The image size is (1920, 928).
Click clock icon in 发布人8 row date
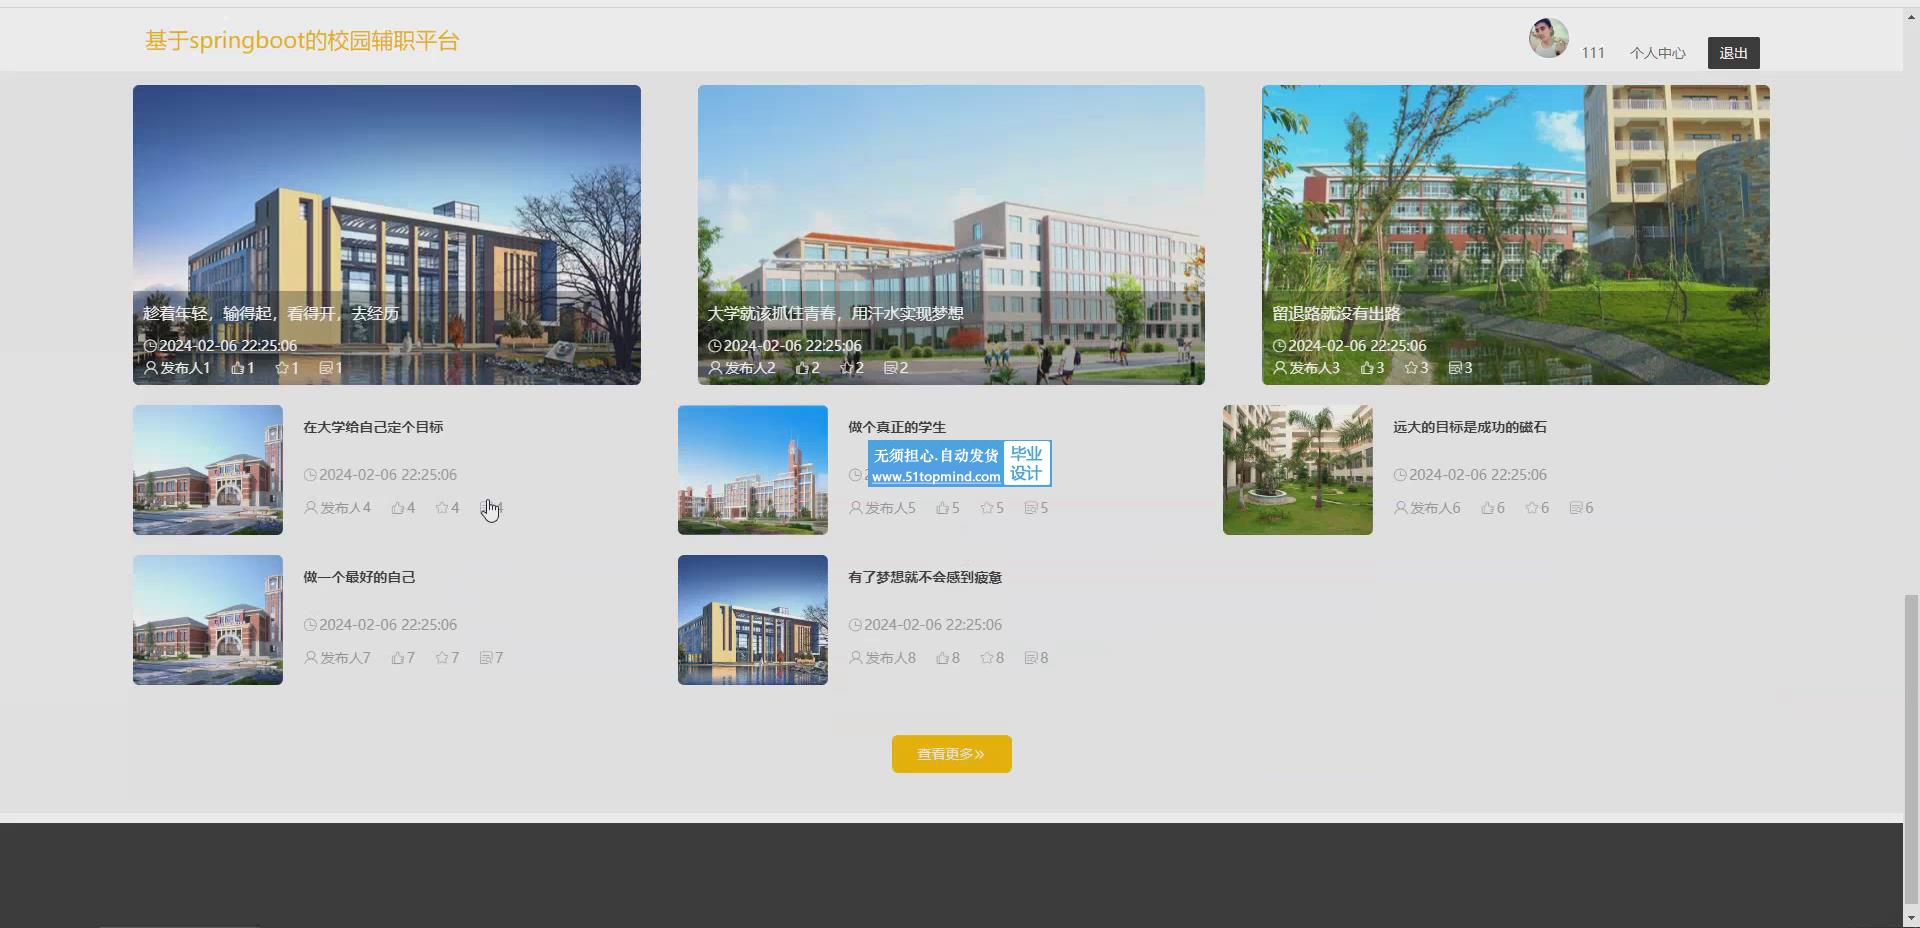[x=855, y=625]
